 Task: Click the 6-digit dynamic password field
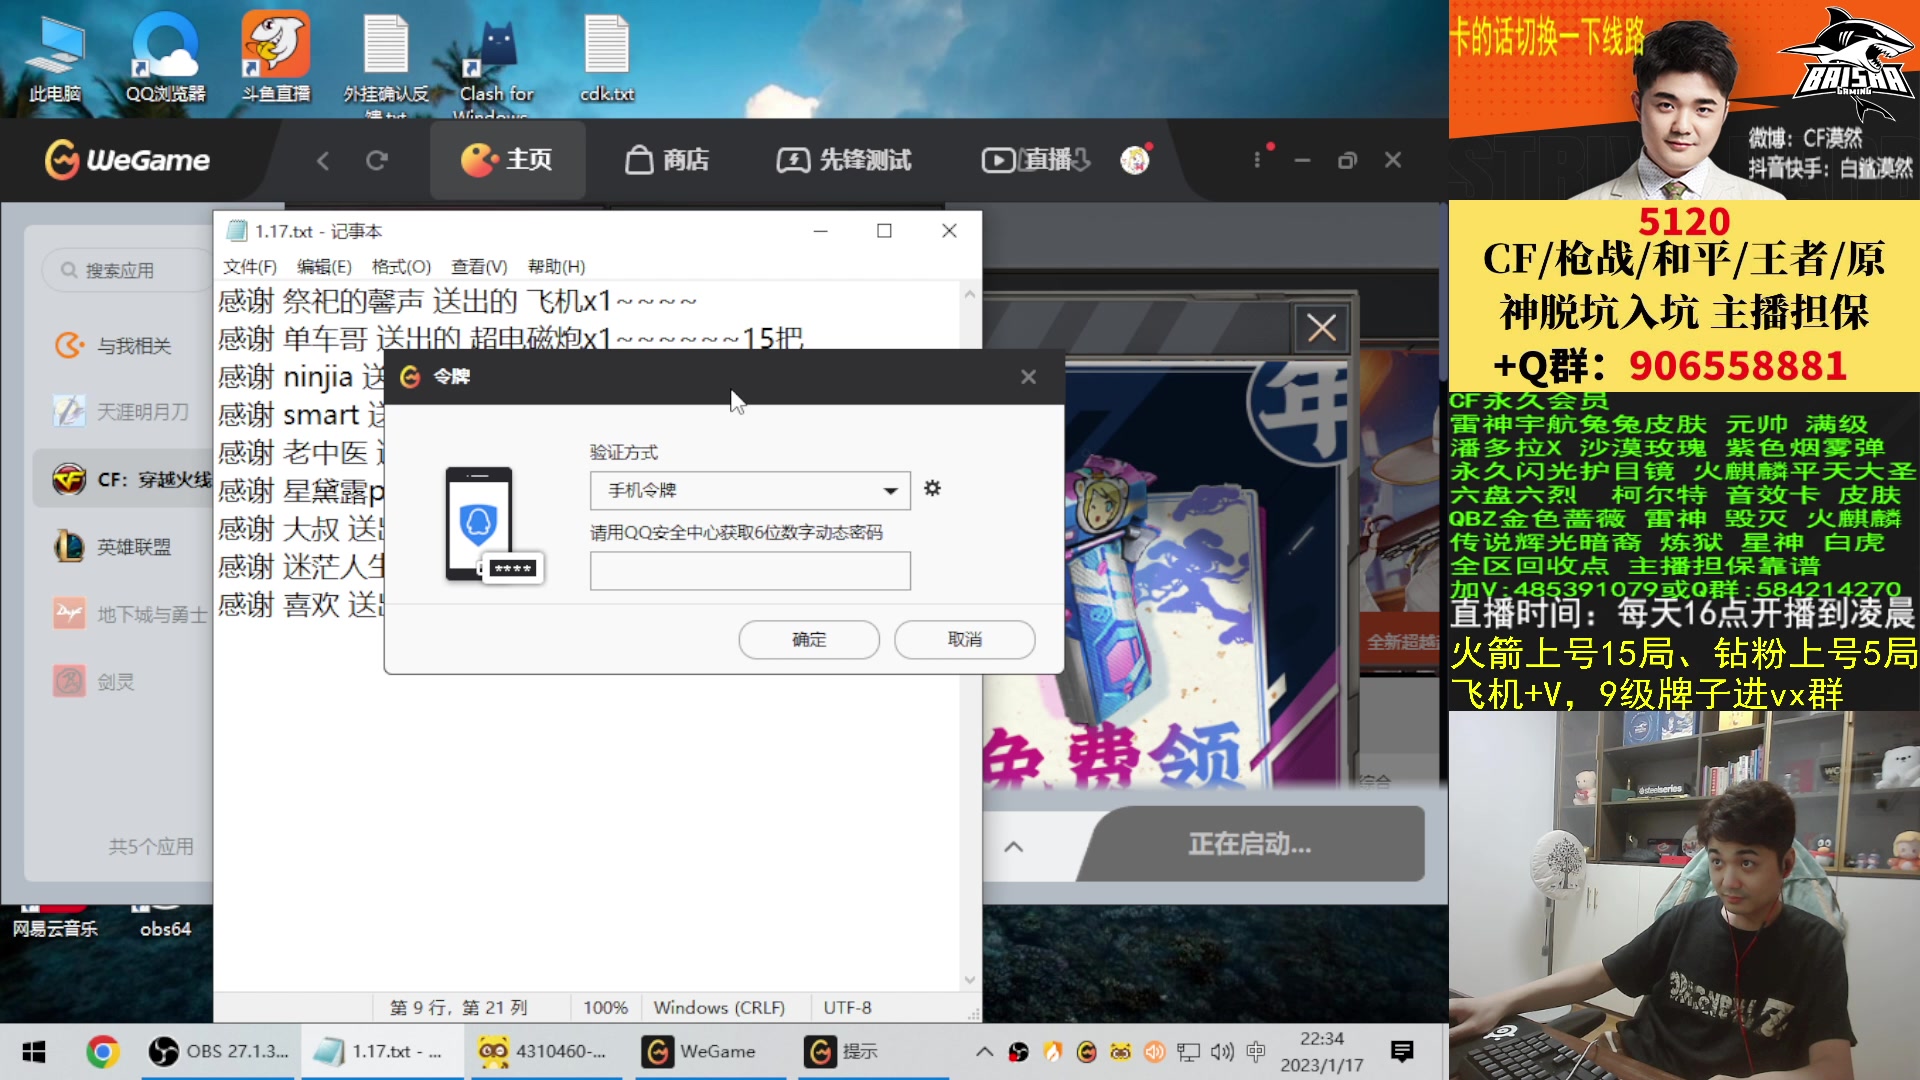pos(750,571)
